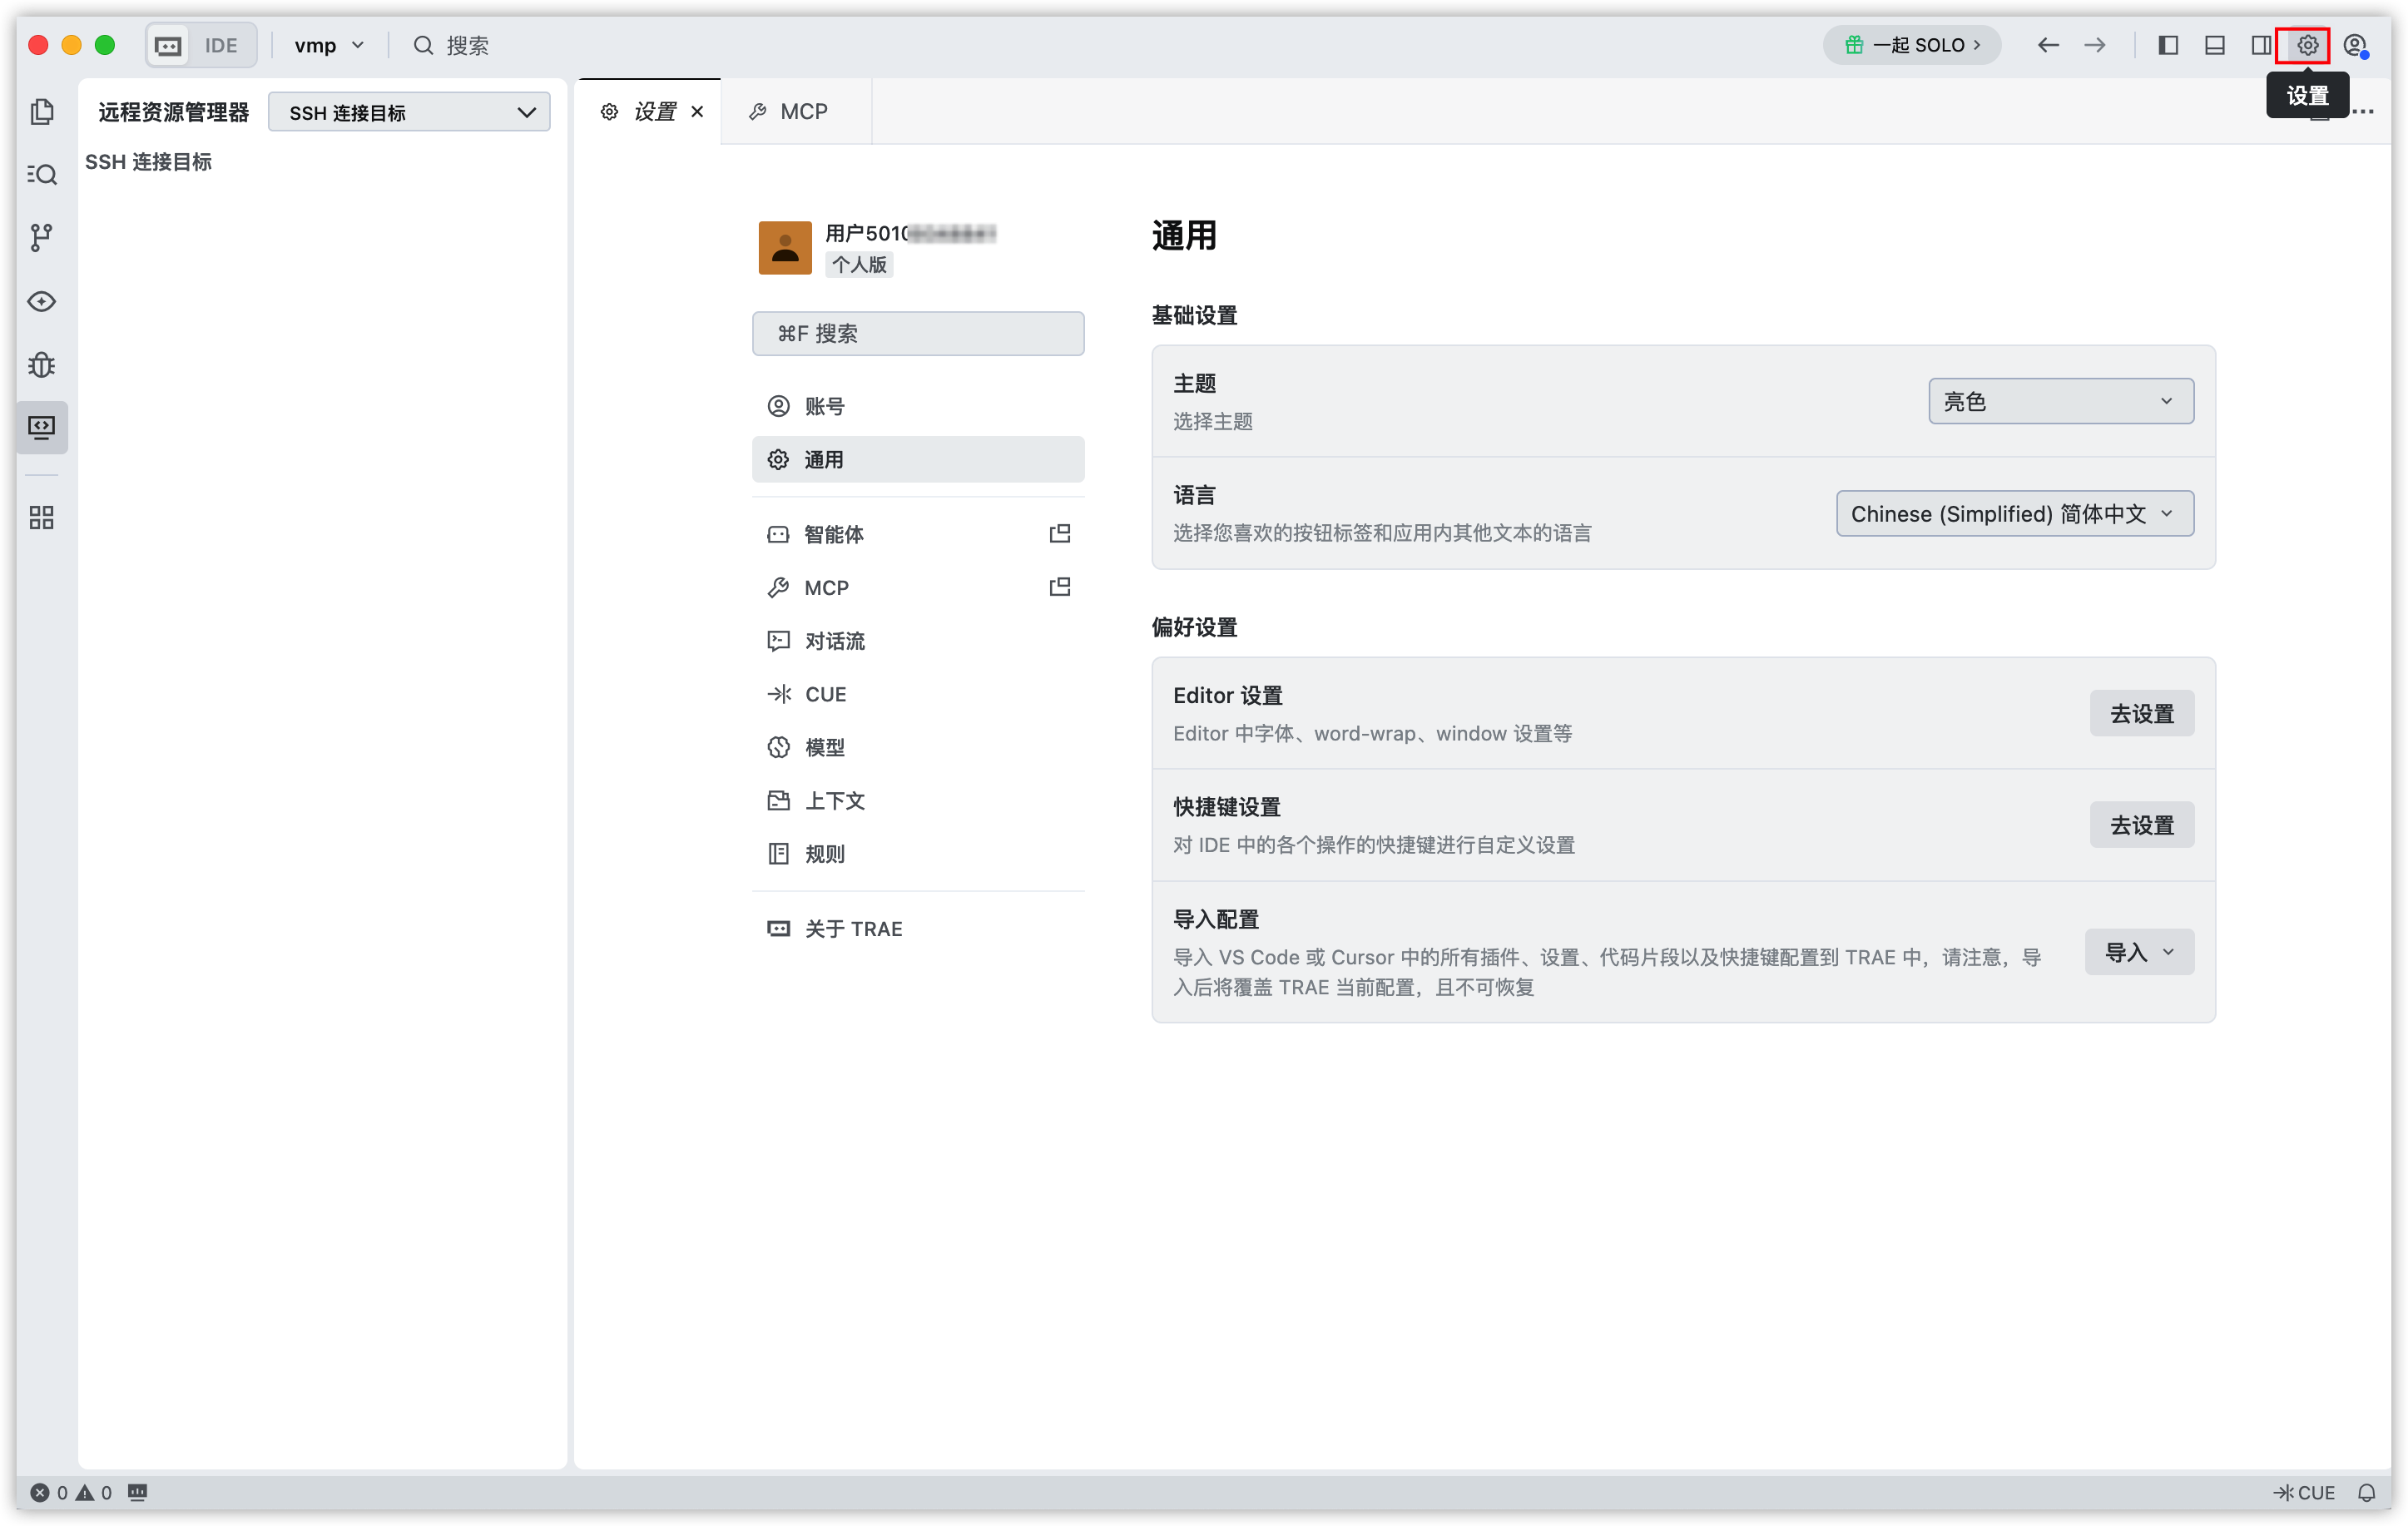Open the source control branch icon
This screenshot has height=1526, width=2408.
[x=41, y=238]
